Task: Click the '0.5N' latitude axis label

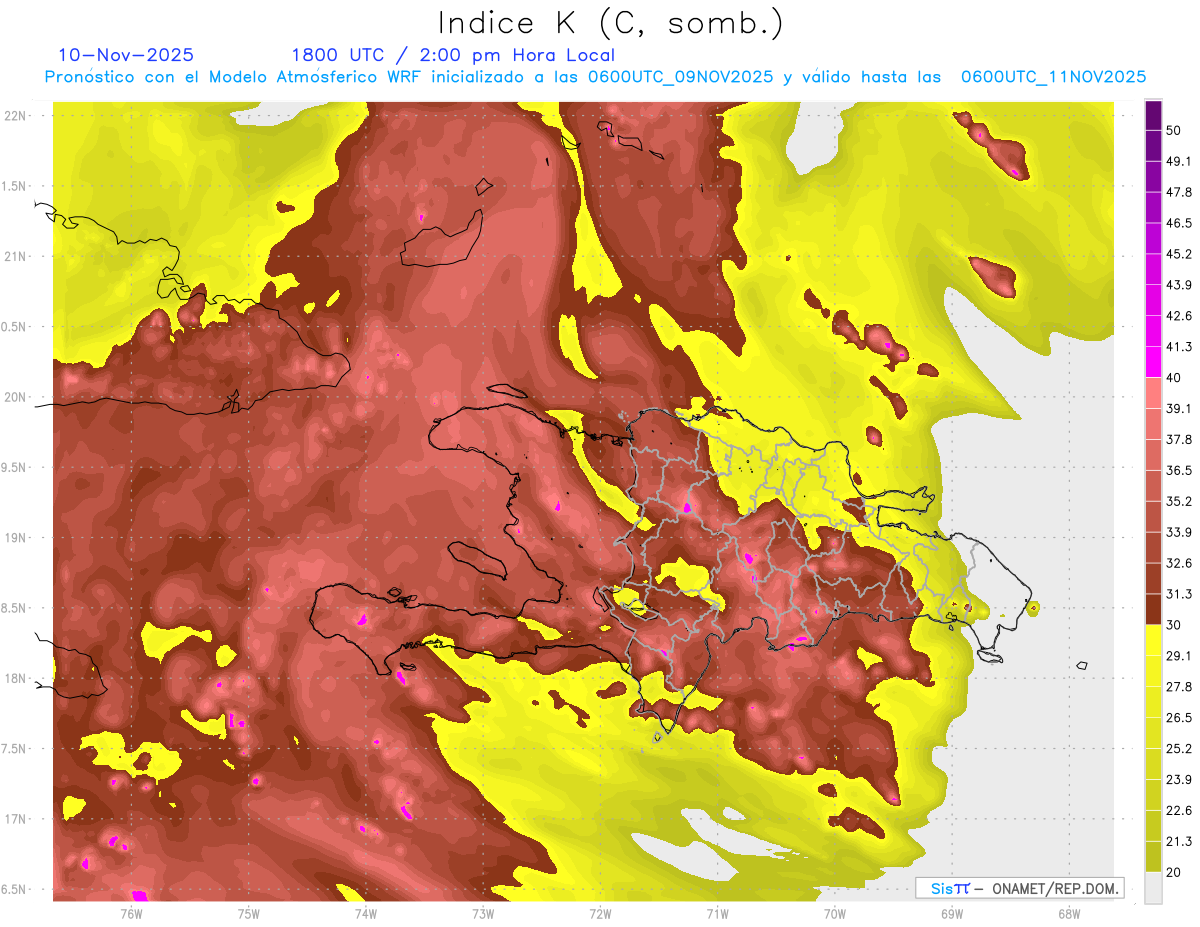Action: pyautogui.click(x=14, y=327)
